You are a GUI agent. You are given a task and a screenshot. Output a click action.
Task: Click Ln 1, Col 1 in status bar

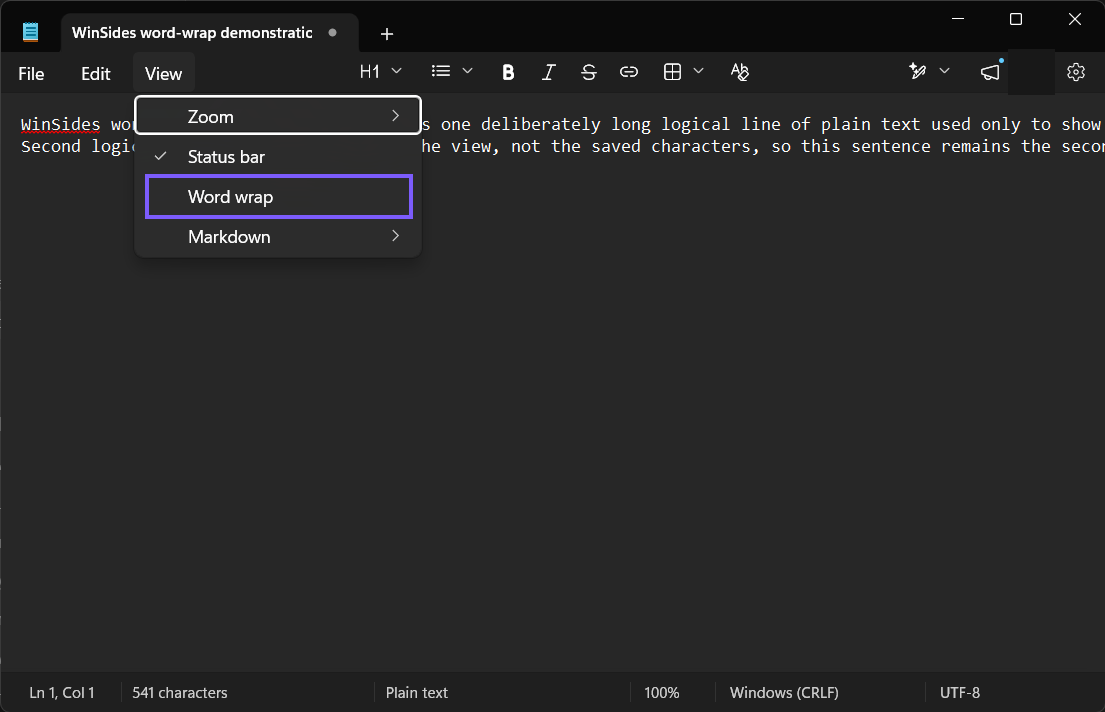tap(62, 692)
